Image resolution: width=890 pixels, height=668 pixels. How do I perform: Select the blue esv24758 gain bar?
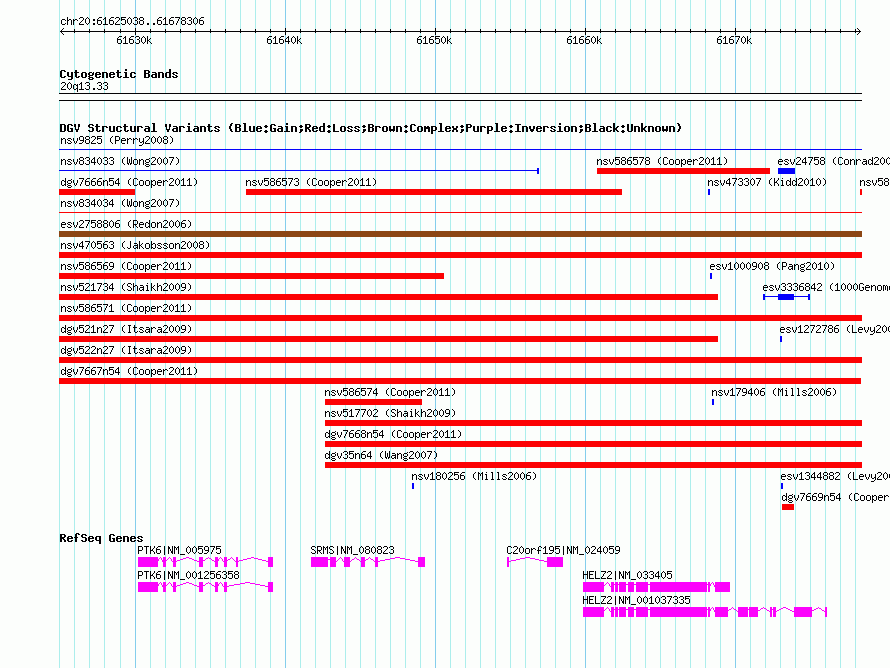(786, 171)
